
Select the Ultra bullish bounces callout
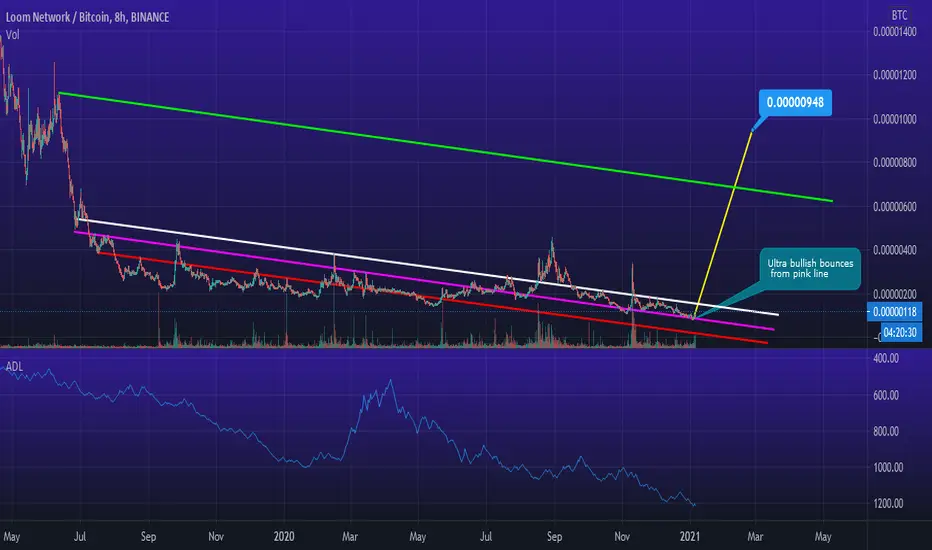point(810,269)
